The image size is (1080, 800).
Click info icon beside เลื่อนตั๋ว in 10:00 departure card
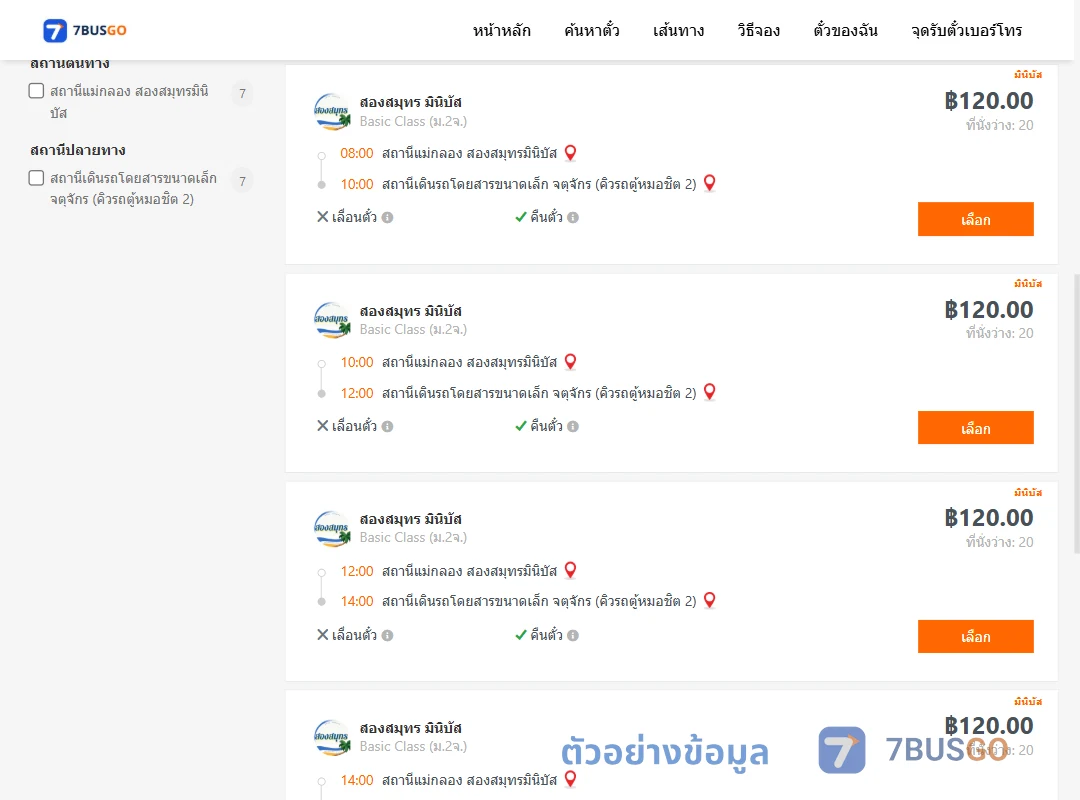(388, 427)
